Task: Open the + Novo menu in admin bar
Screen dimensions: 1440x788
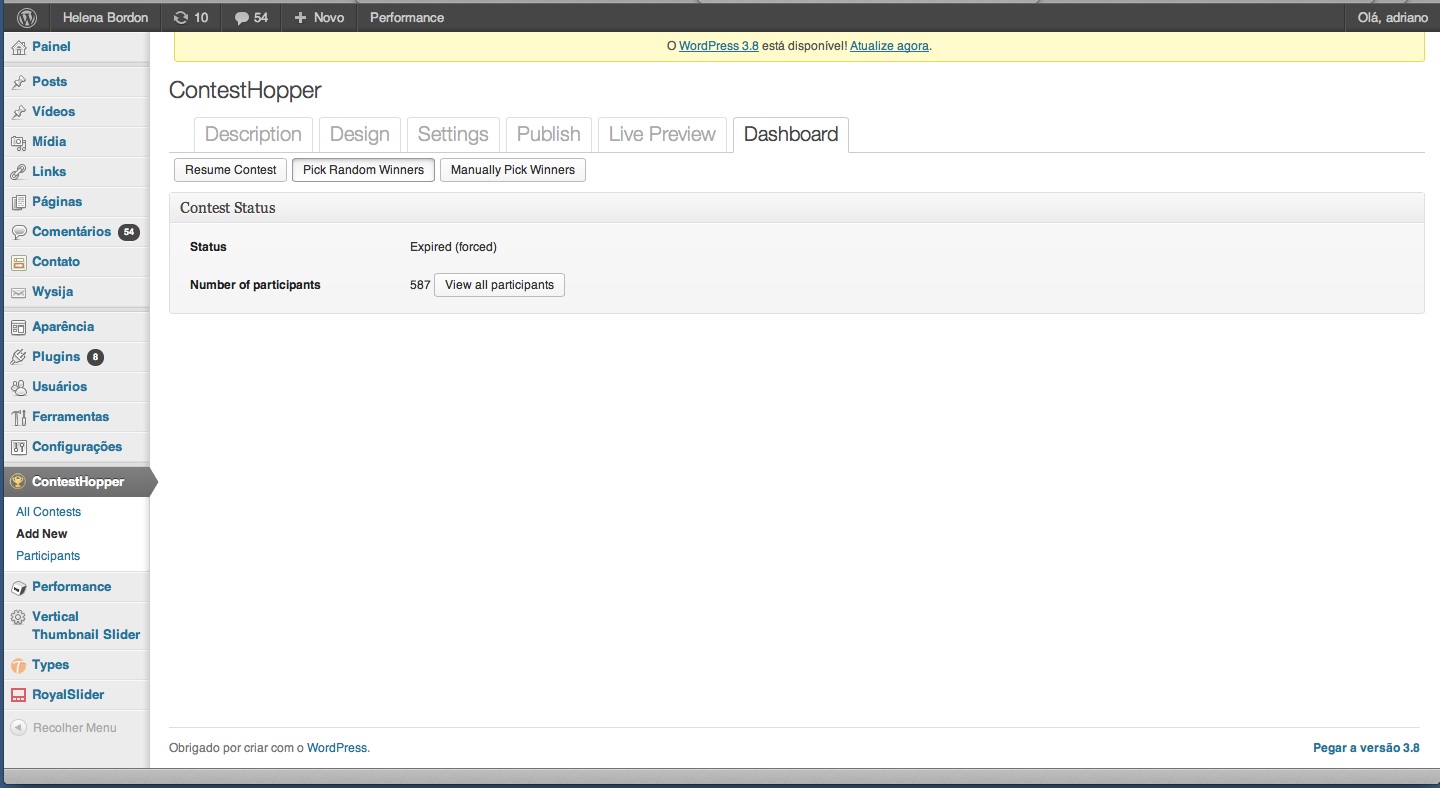Action: tap(319, 17)
